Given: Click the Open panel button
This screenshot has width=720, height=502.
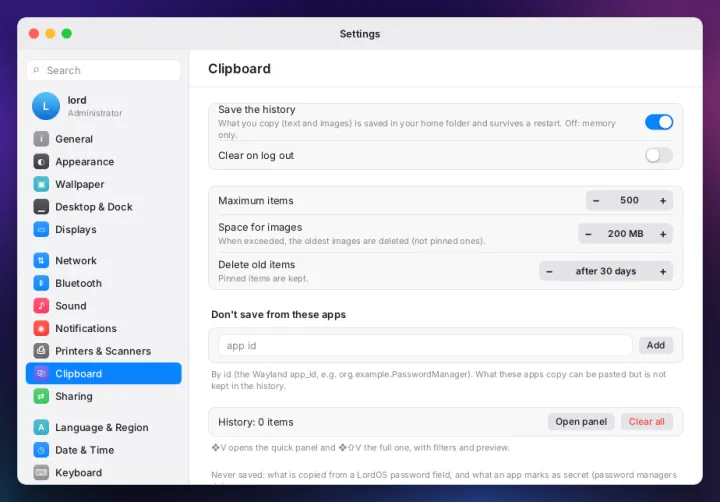Looking at the screenshot, I should tap(581, 422).
